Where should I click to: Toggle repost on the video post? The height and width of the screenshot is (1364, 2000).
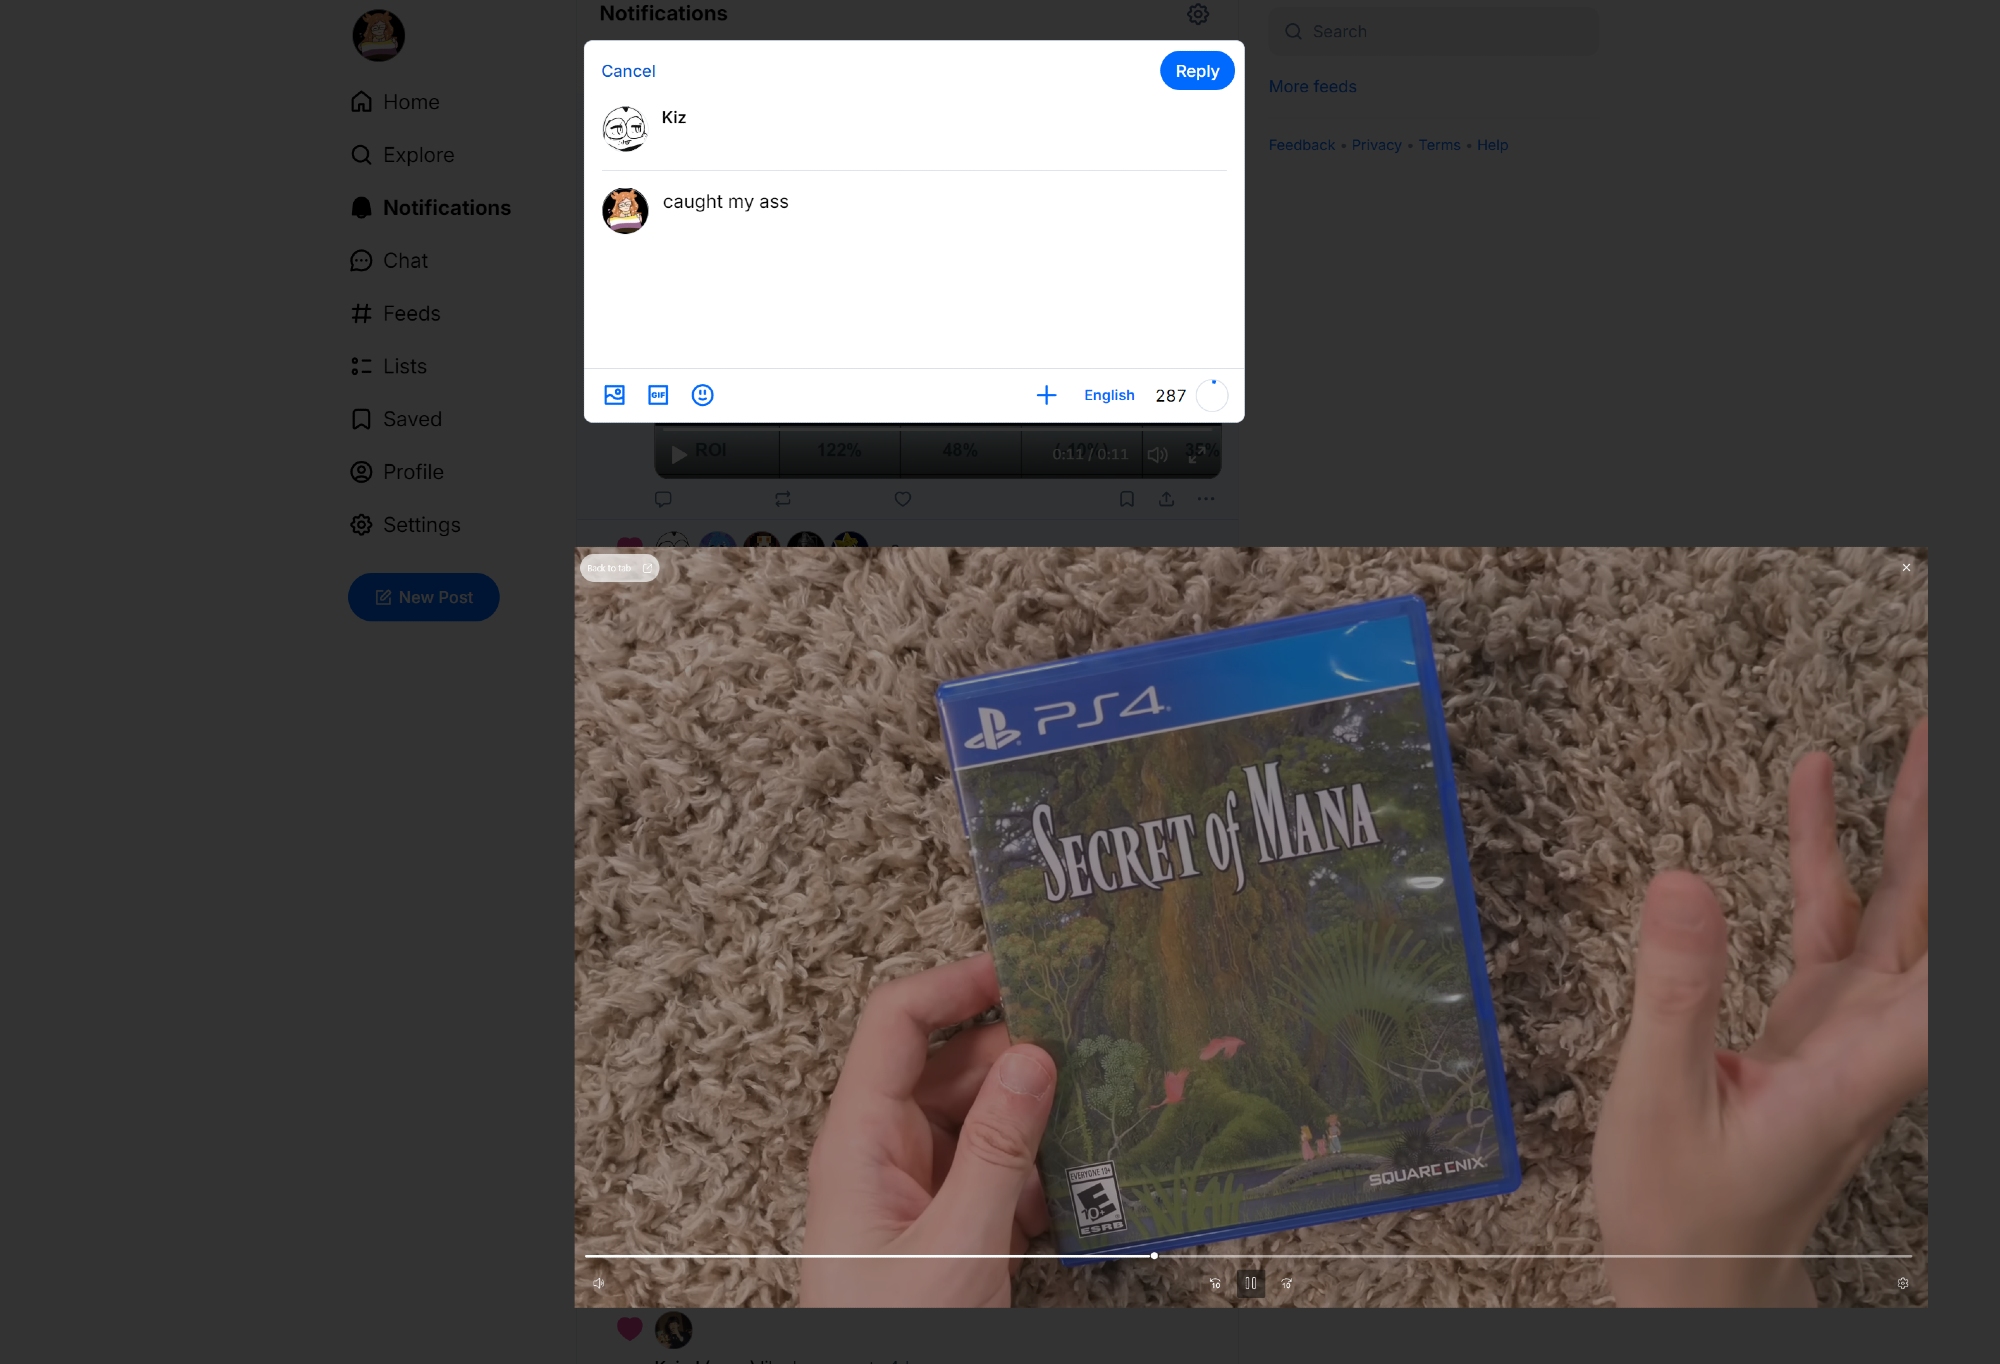[782, 499]
